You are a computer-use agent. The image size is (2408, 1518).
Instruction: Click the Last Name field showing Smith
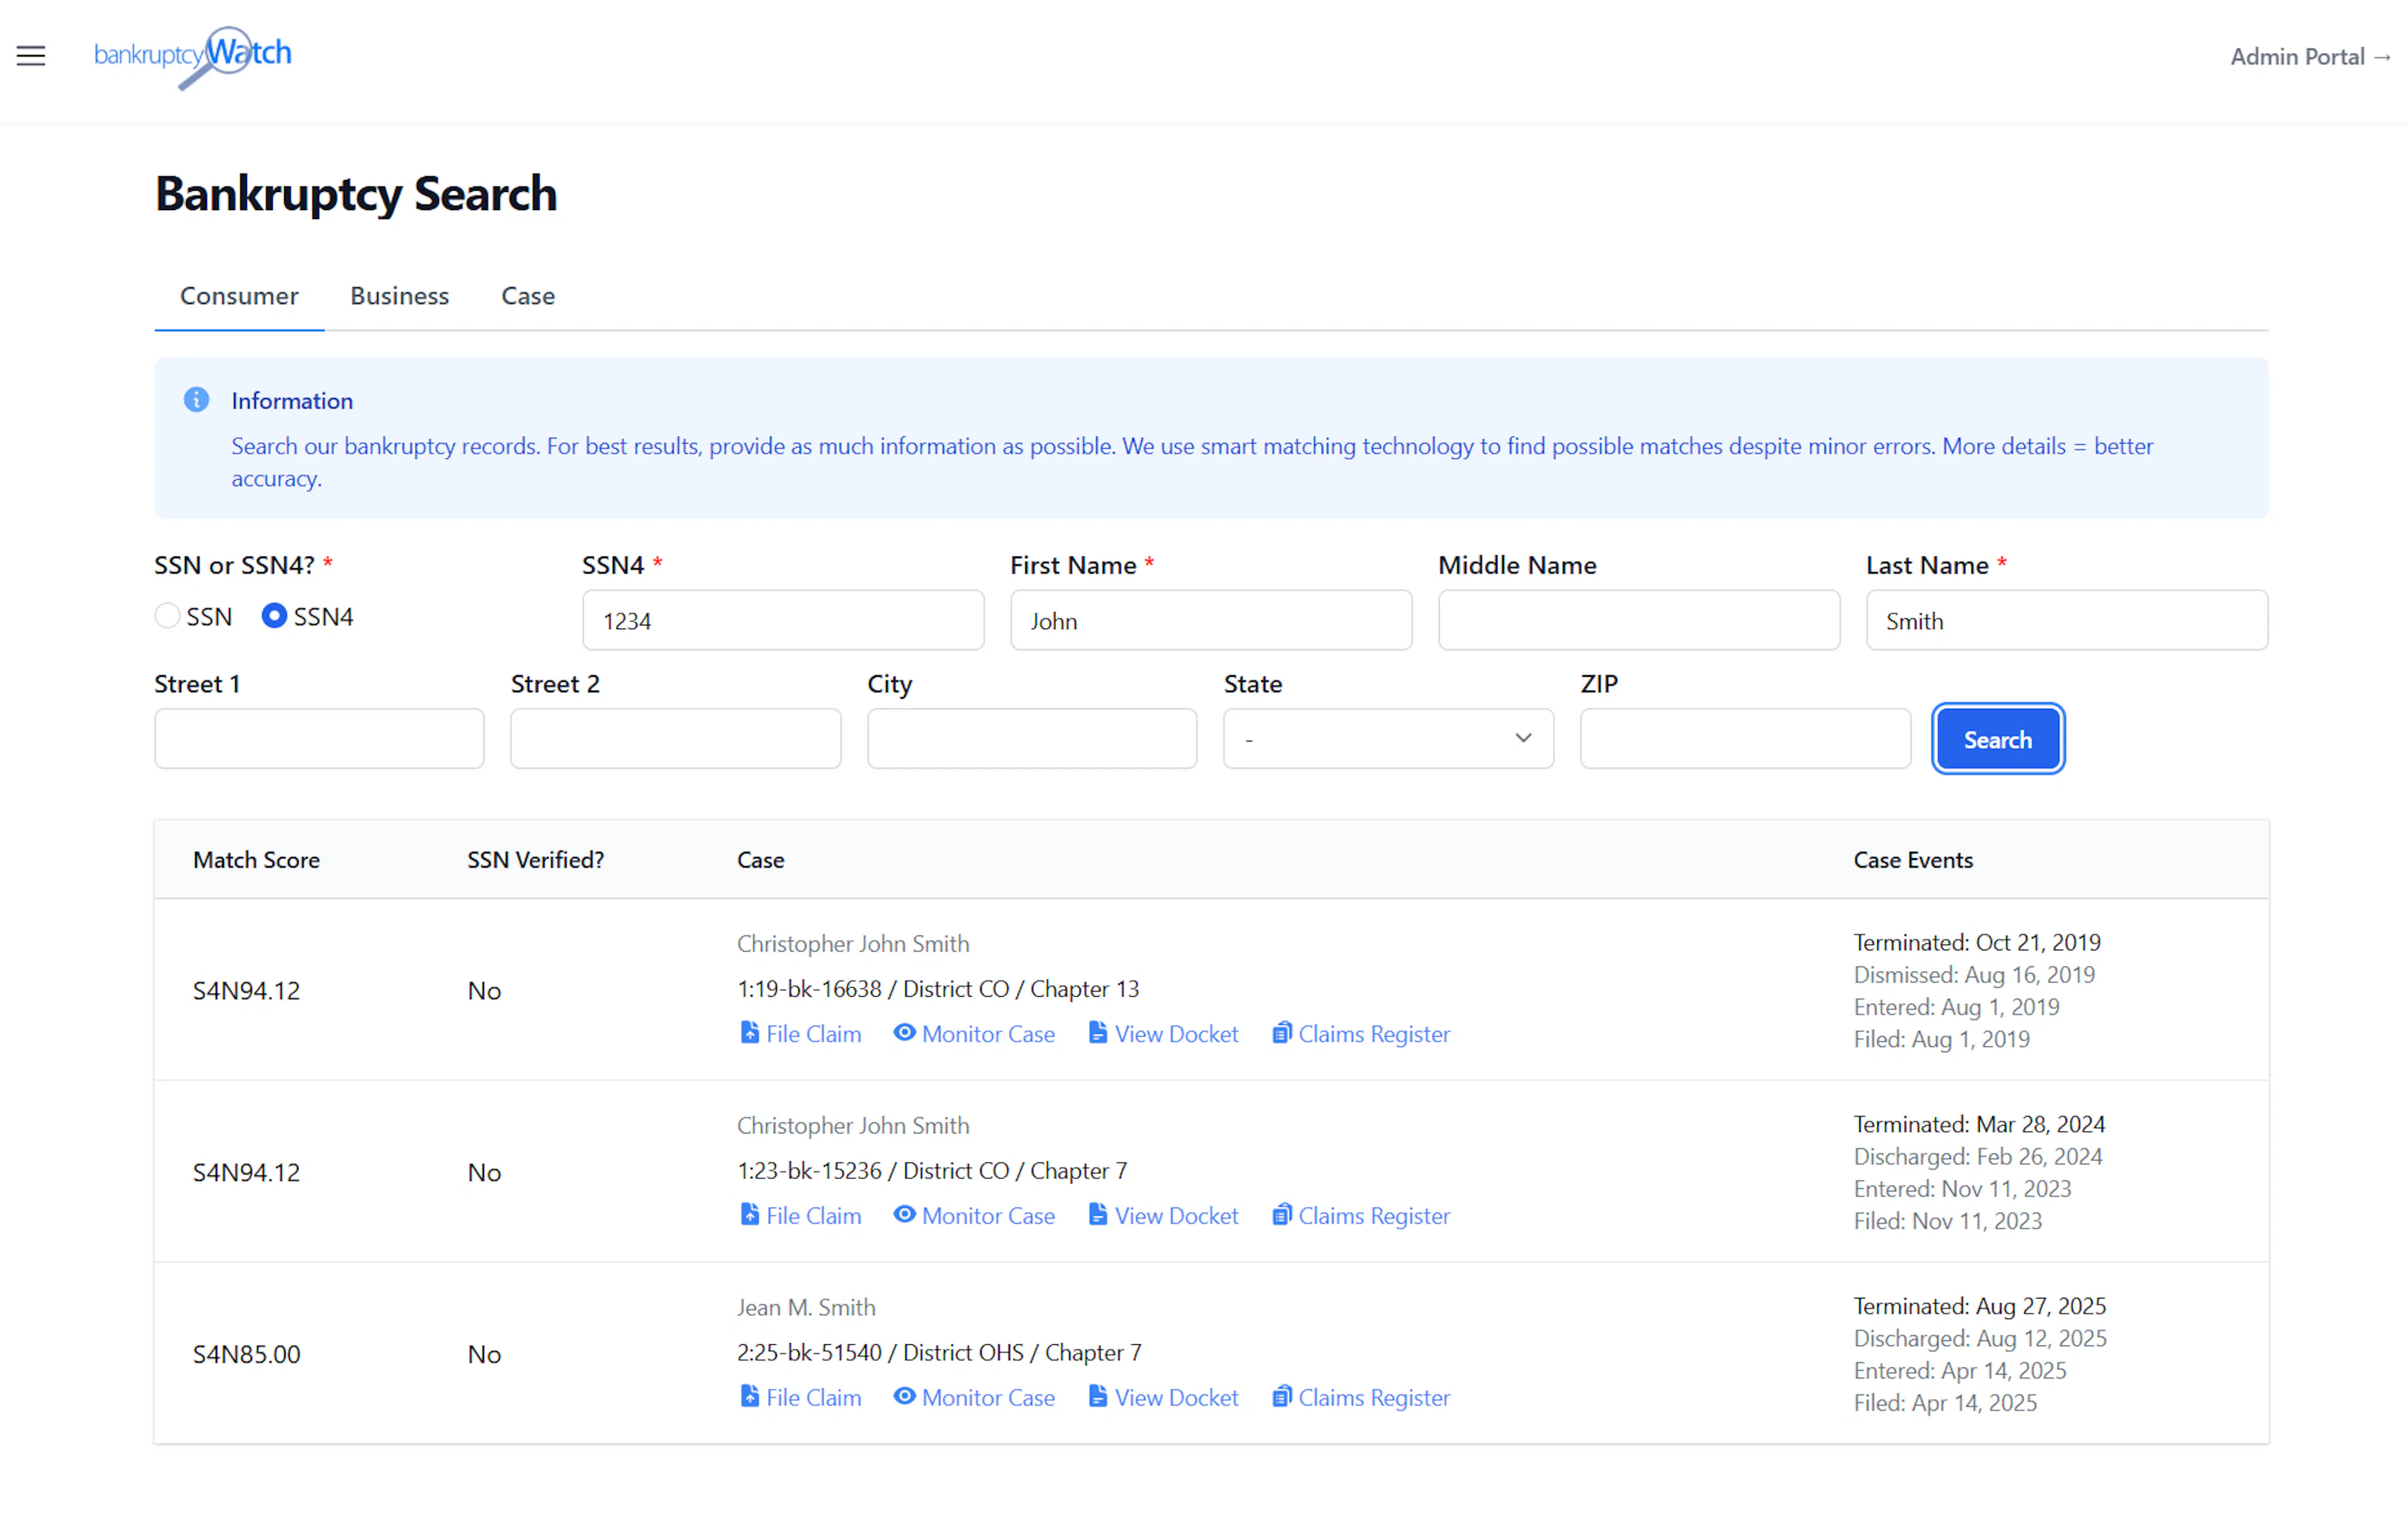coord(2066,620)
